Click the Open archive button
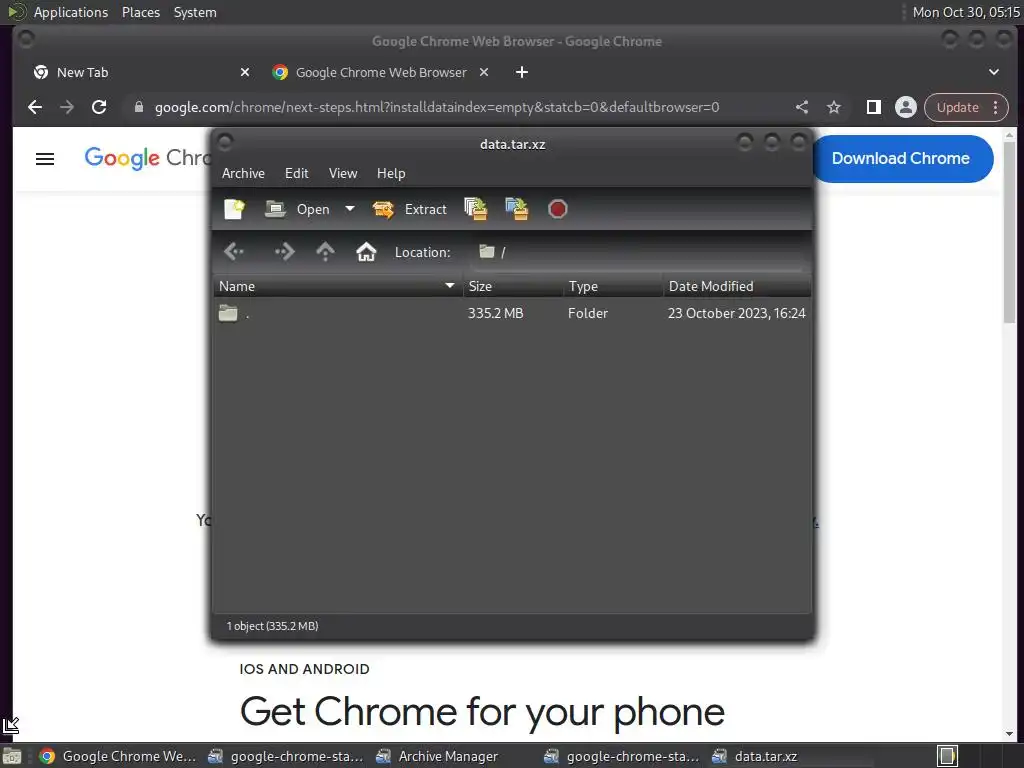 (298, 209)
